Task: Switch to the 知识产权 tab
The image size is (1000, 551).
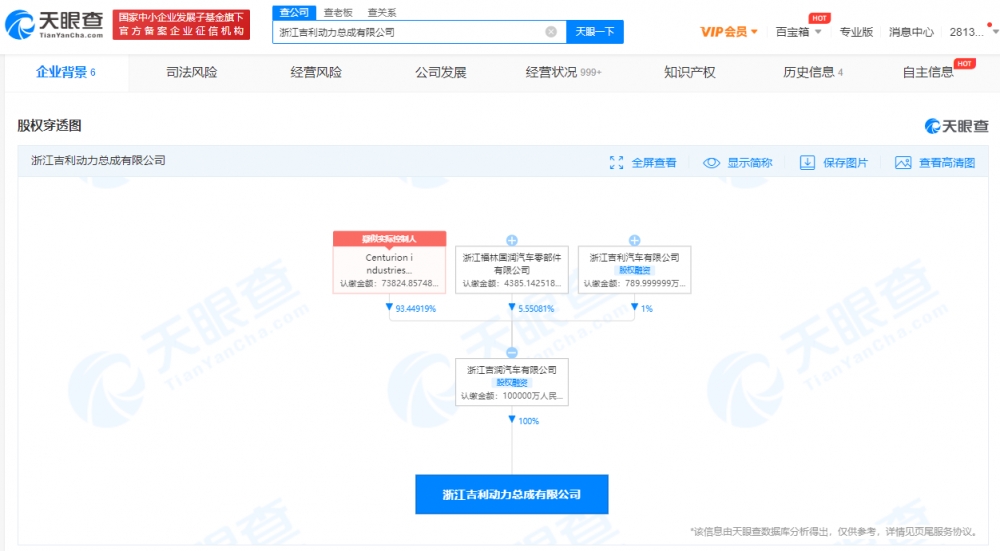Action: click(x=689, y=72)
